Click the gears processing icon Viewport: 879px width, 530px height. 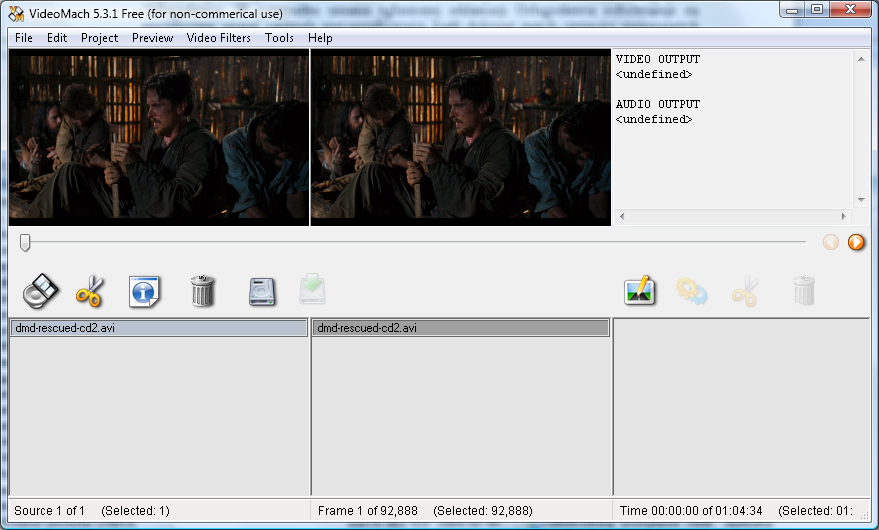coord(691,291)
